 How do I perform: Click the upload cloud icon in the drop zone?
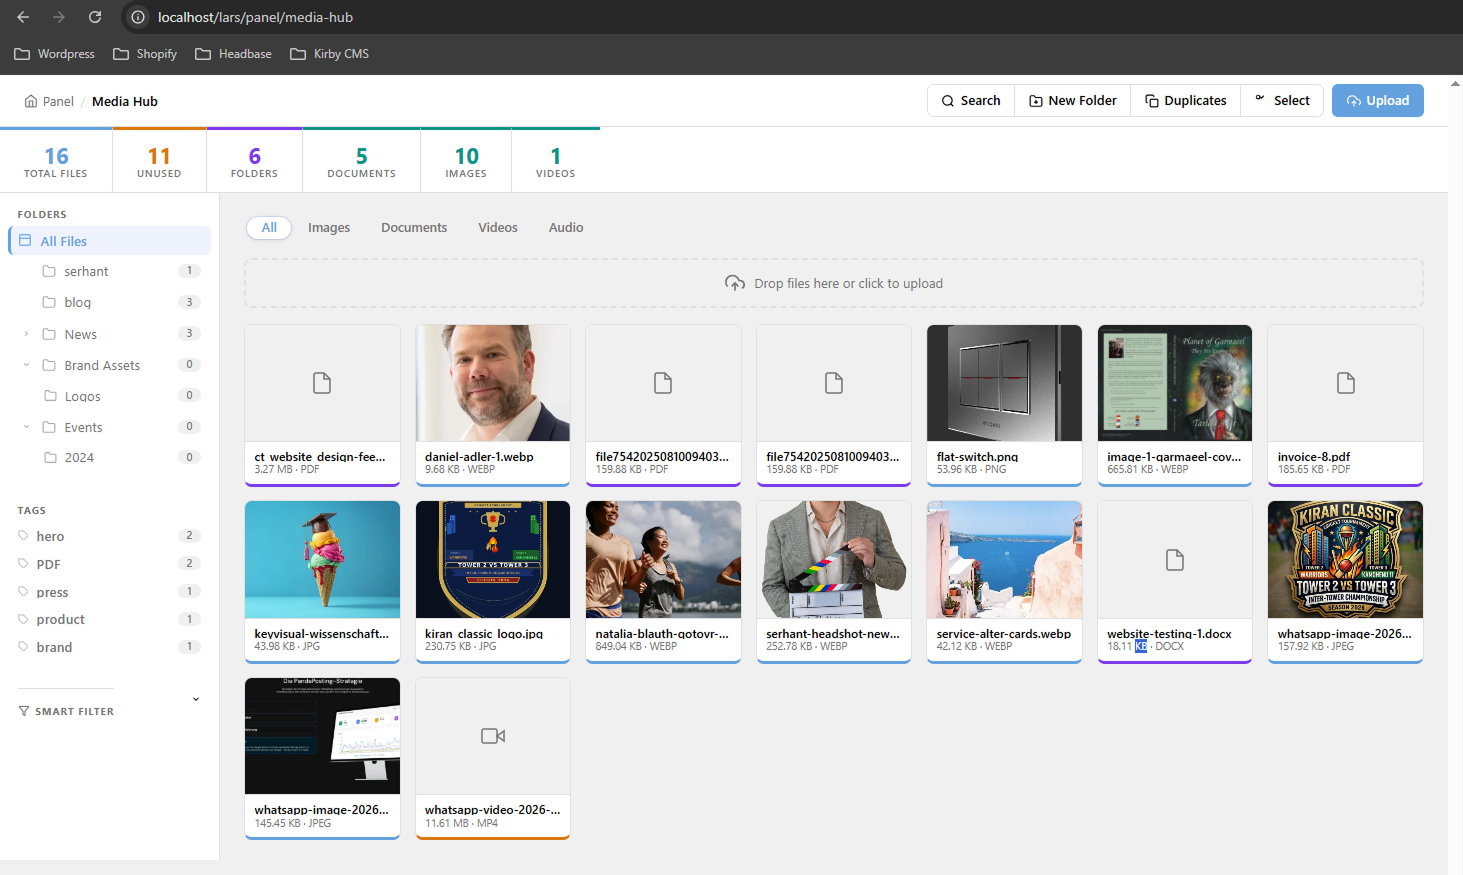coord(735,283)
